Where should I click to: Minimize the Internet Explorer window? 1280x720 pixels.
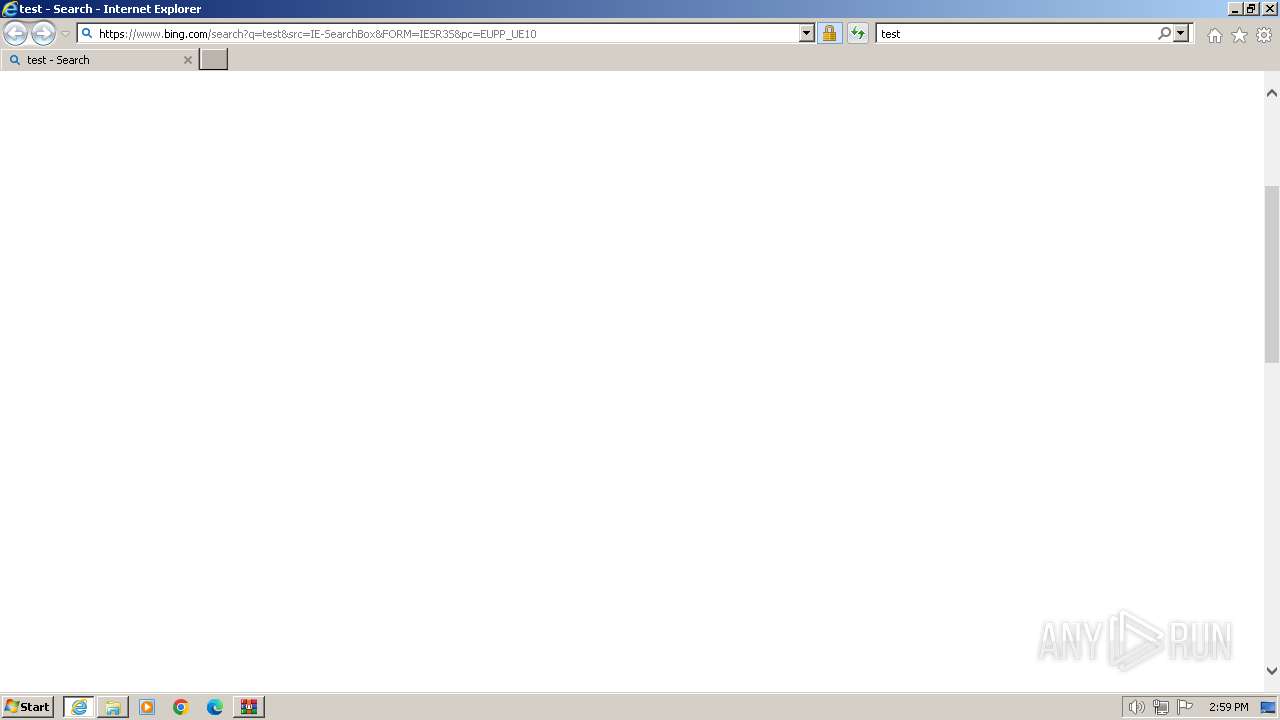pos(1236,9)
